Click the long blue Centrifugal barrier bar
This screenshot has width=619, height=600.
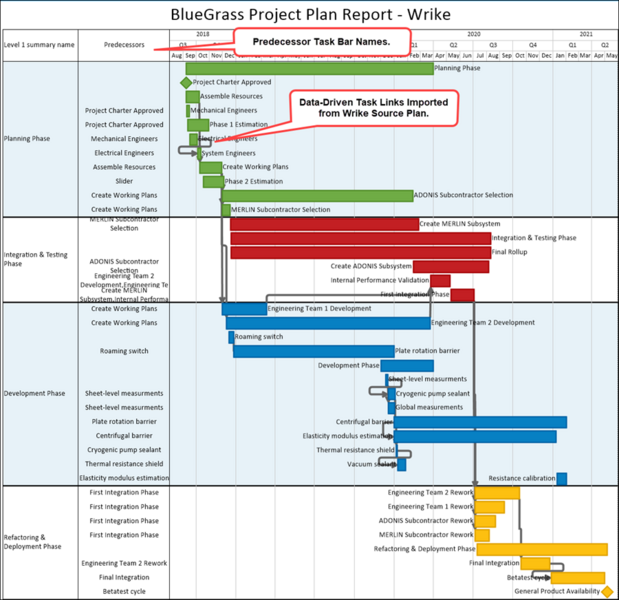coord(480,422)
